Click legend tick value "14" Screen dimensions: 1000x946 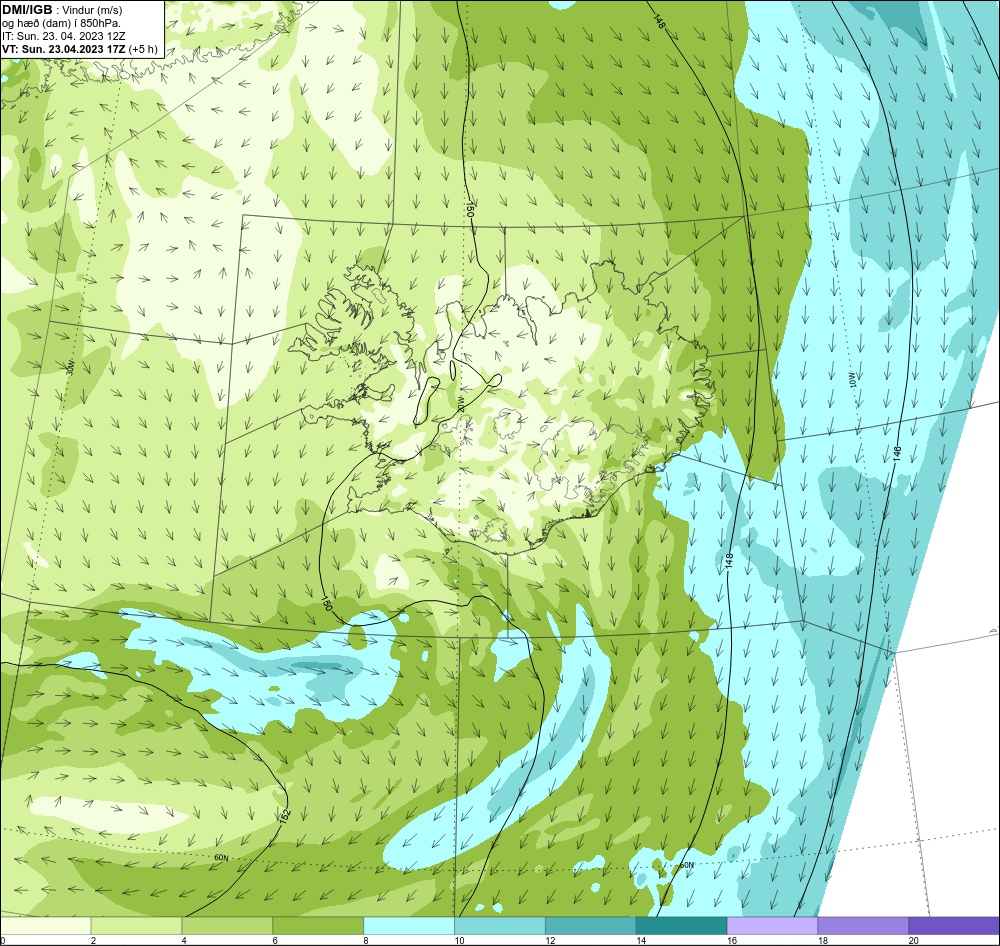pos(640,940)
